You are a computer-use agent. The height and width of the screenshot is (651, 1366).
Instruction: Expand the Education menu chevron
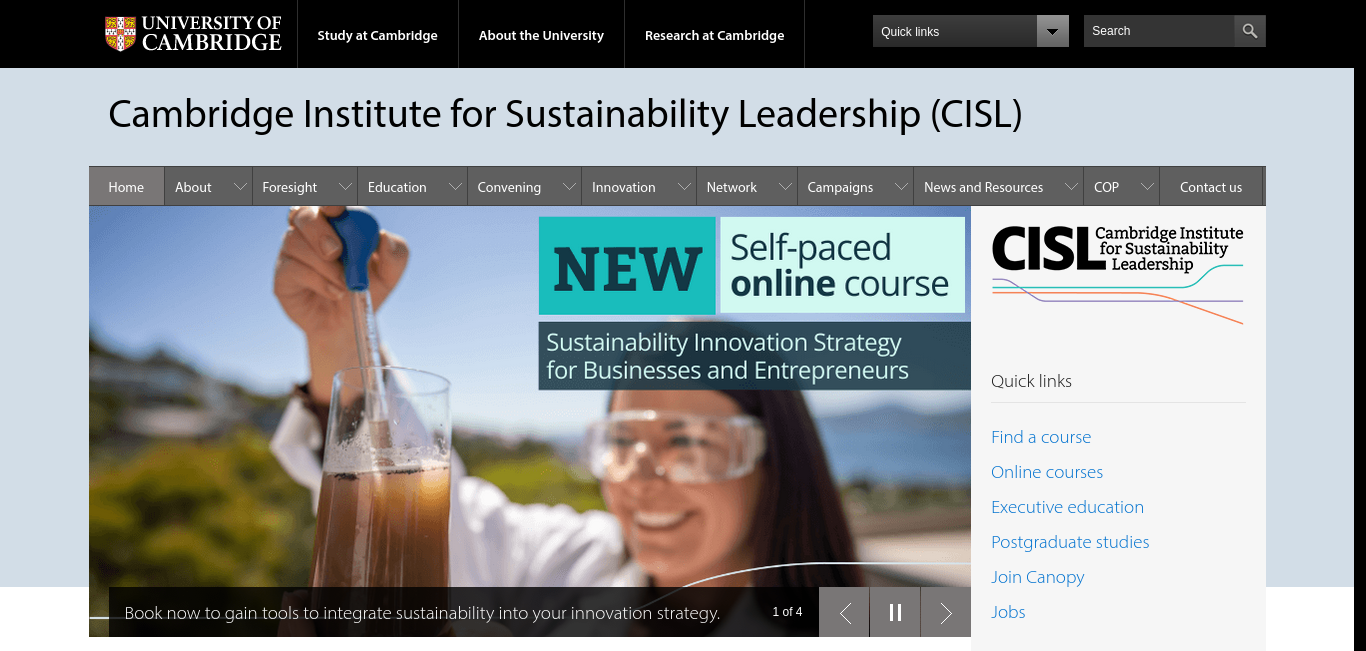[455, 187]
